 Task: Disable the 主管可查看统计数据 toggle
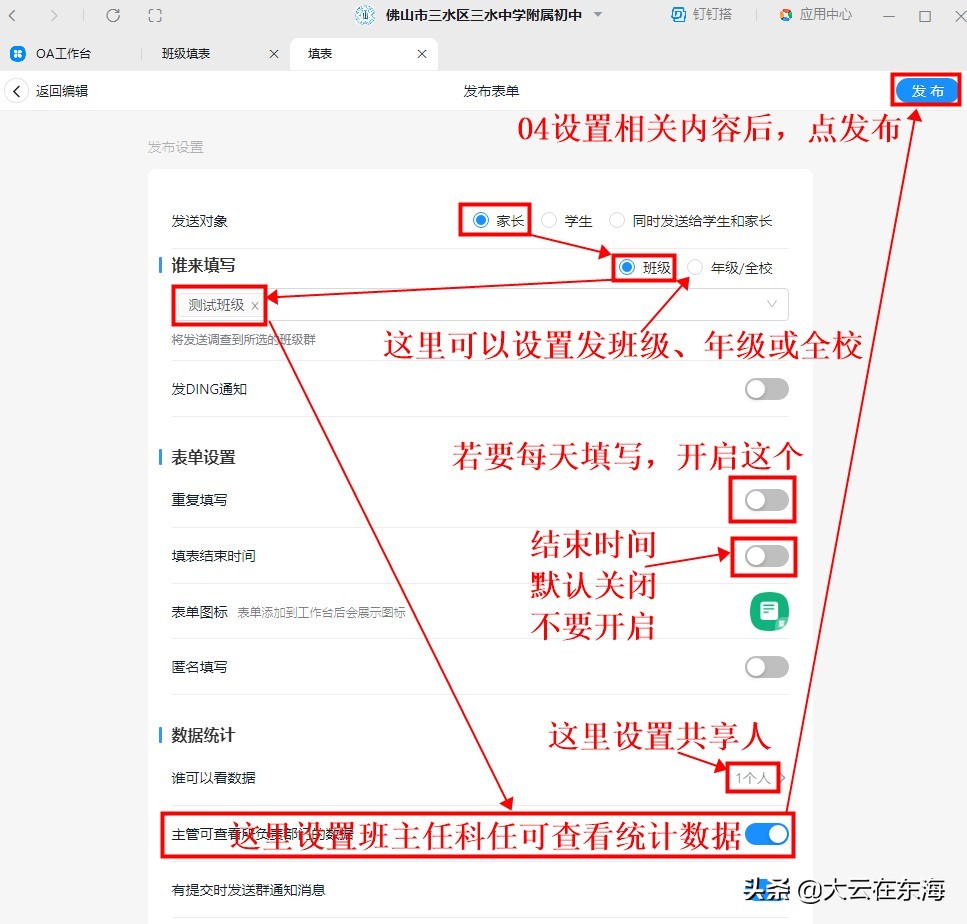click(766, 833)
